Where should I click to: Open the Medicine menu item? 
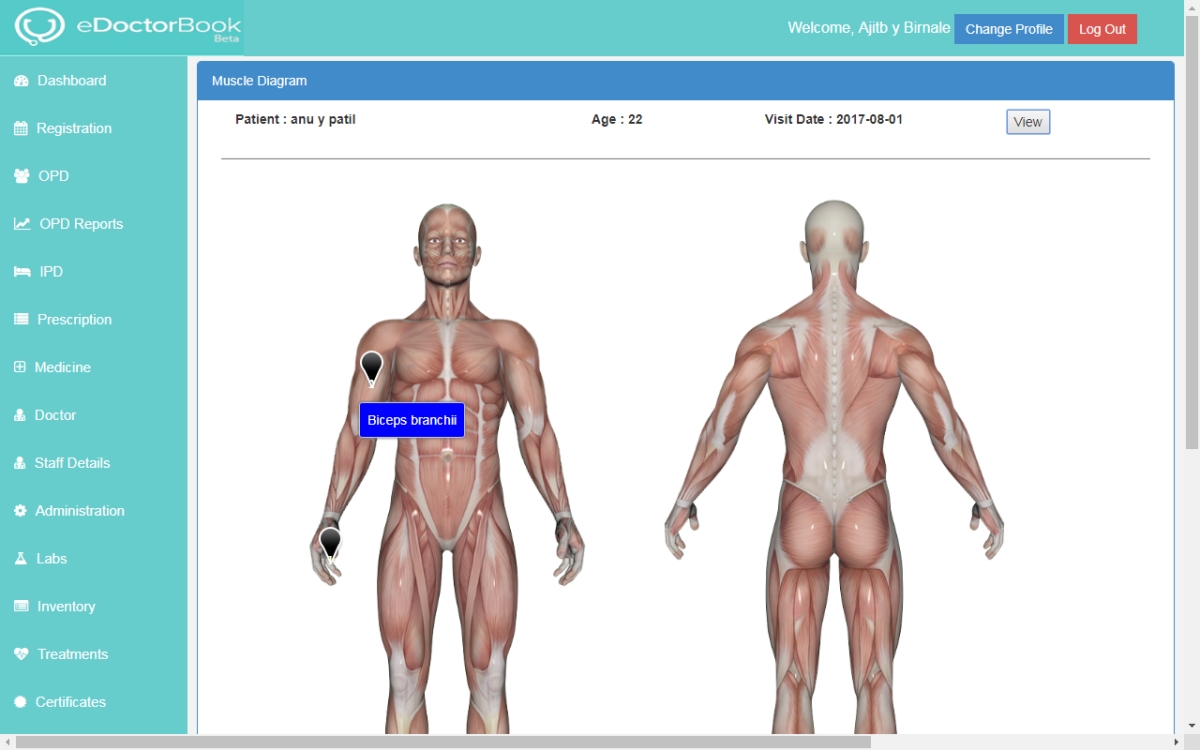pos(62,367)
